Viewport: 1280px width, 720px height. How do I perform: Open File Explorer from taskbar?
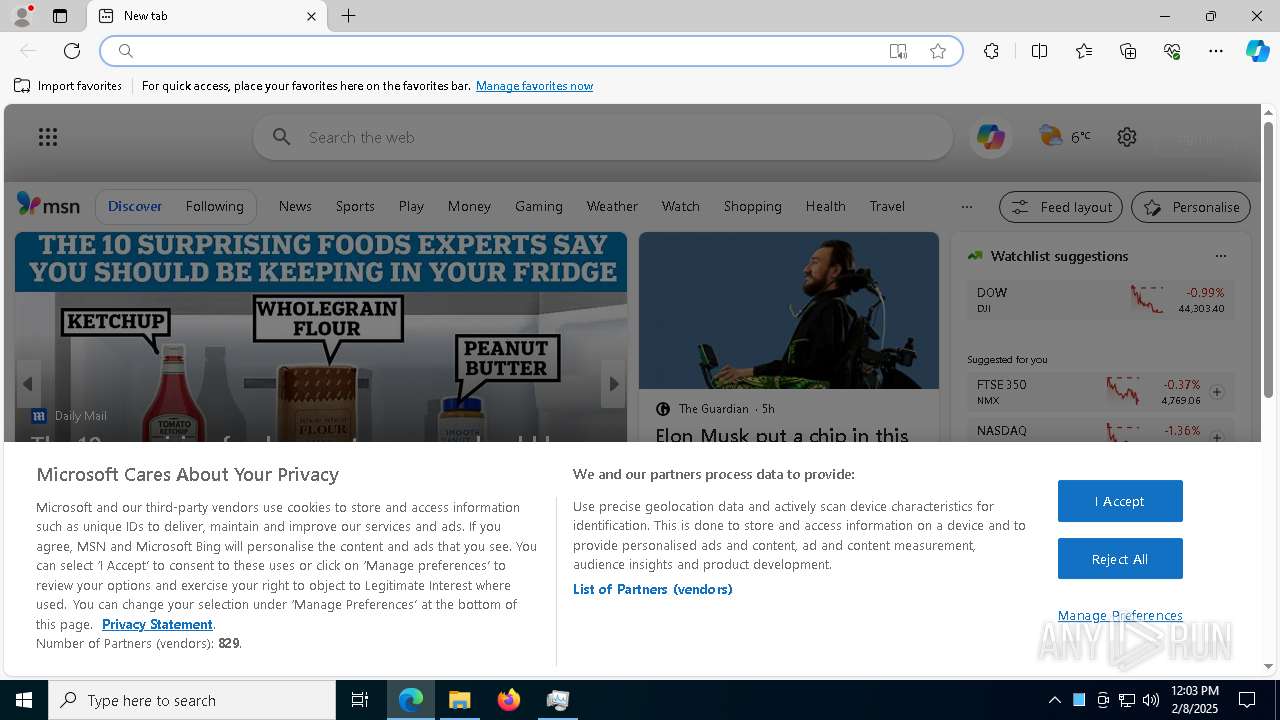(x=460, y=700)
